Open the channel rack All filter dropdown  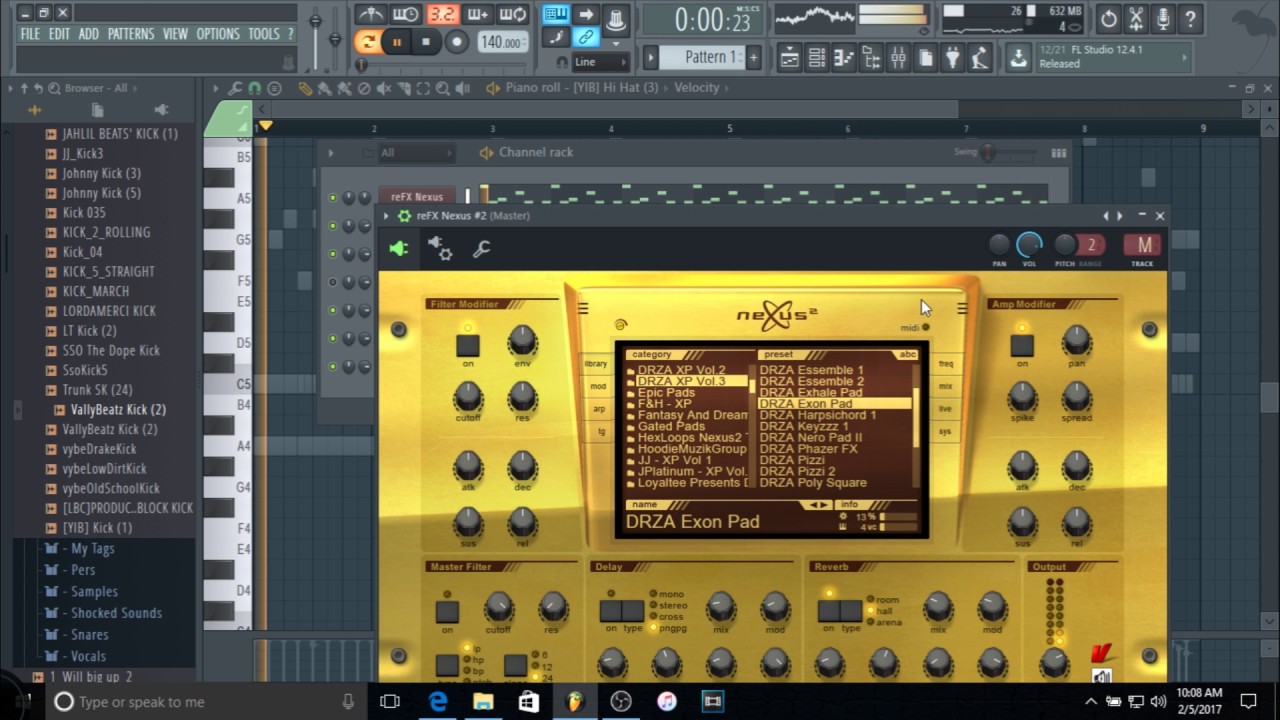pyautogui.click(x=416, y=153)
